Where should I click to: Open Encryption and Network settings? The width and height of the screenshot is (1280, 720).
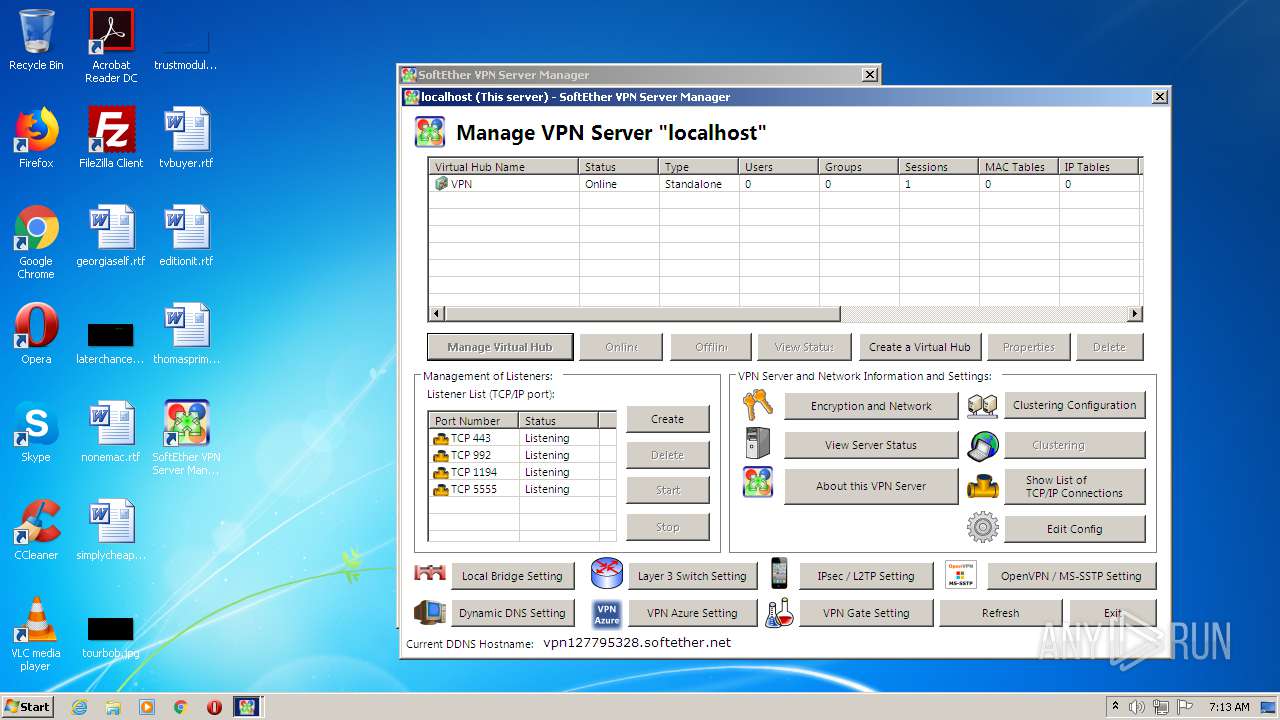tap(871, 406)
